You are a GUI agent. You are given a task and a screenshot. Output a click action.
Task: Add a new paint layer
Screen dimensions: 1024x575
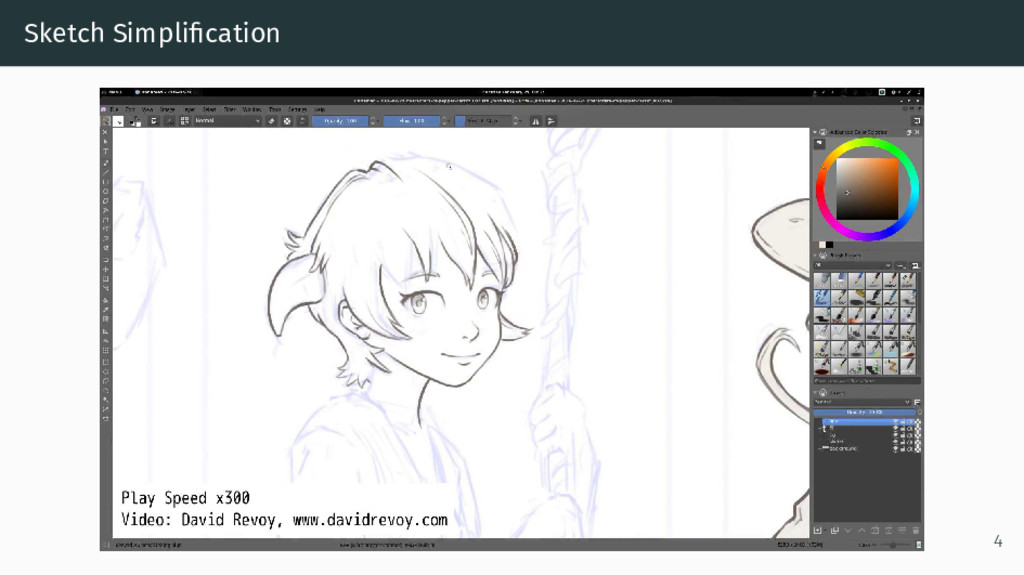tap(818, 531)
